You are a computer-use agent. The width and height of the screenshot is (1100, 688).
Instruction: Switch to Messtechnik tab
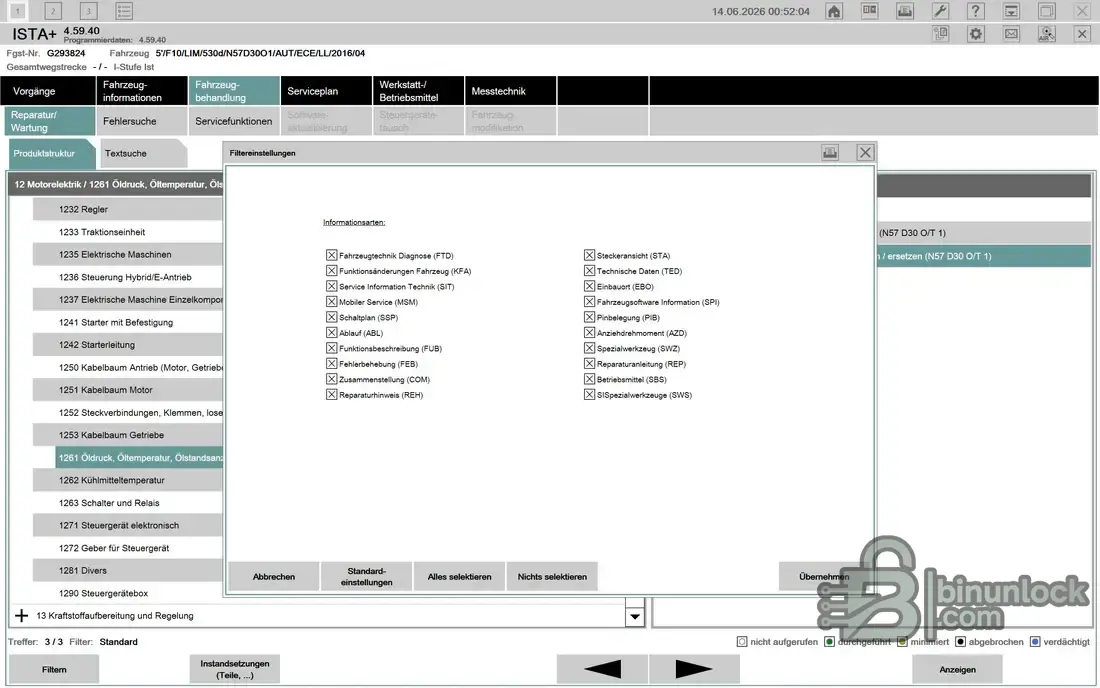(x=510, y=91)
